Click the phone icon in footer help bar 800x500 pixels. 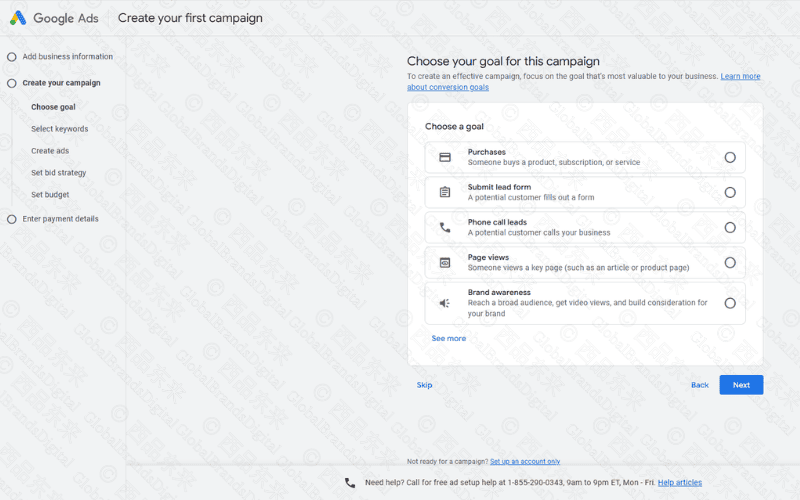point(350,482)
